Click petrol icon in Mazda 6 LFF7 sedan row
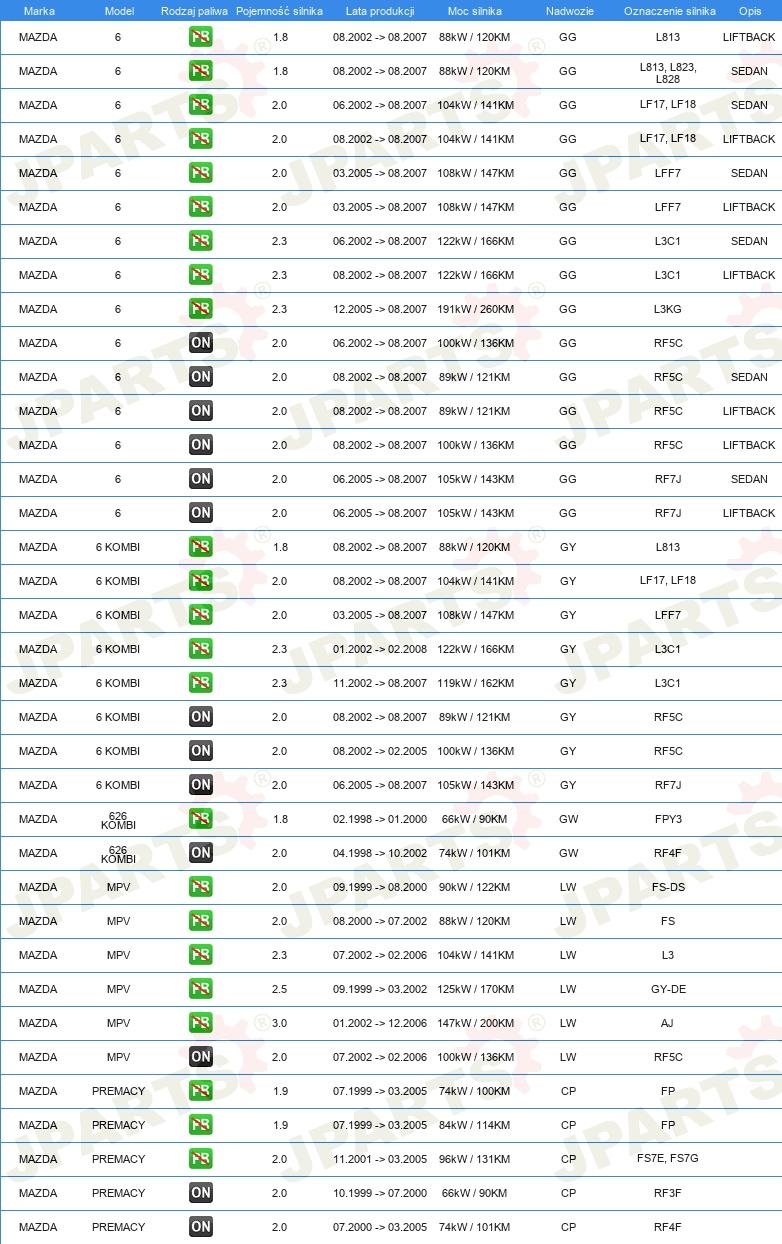The image size is (782, 1244). point(201,173)
